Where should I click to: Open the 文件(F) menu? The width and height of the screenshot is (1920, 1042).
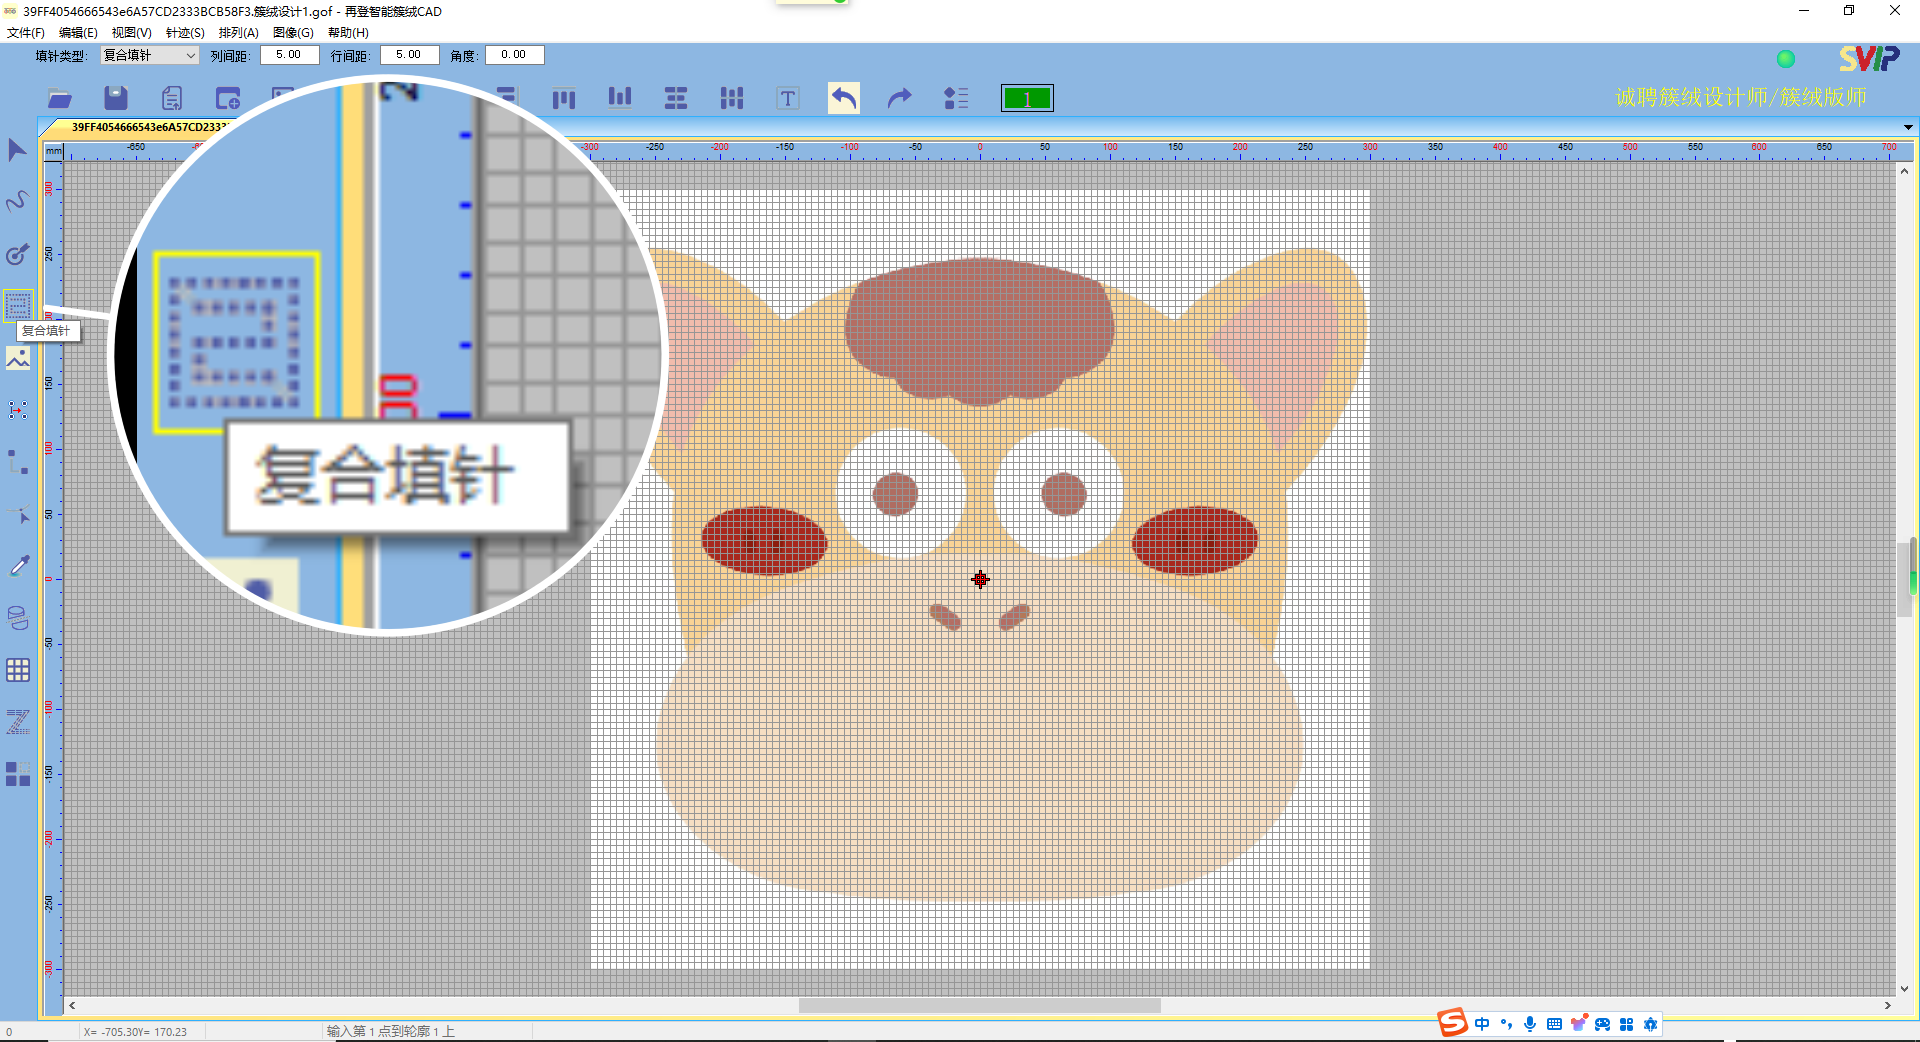coord(26,33)
